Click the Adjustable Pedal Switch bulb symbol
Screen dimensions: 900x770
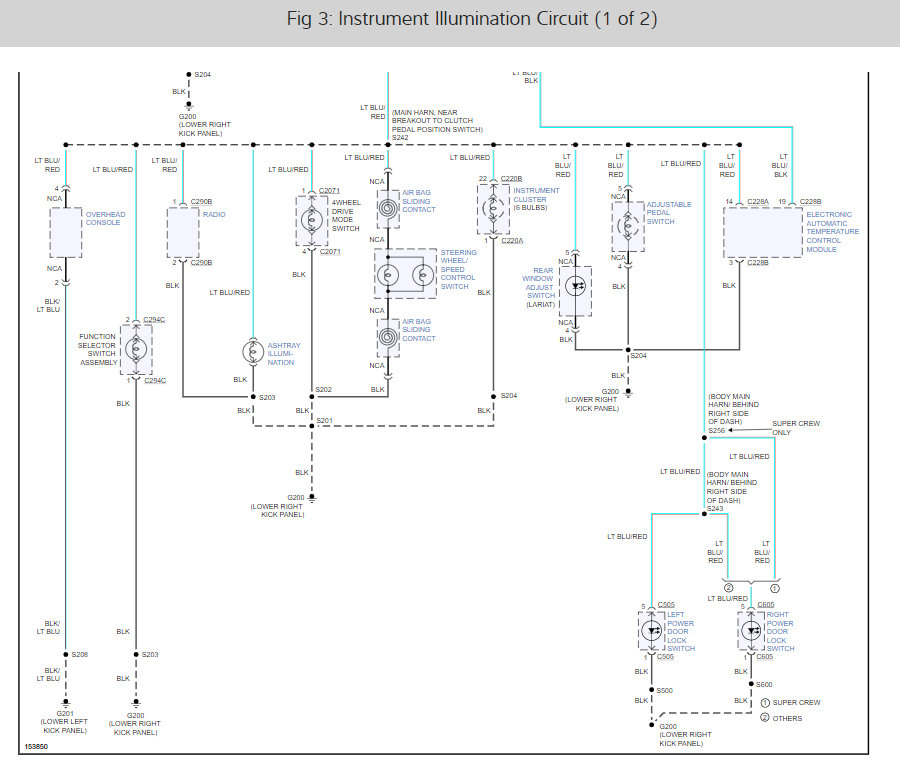click(x=628, y=226)
